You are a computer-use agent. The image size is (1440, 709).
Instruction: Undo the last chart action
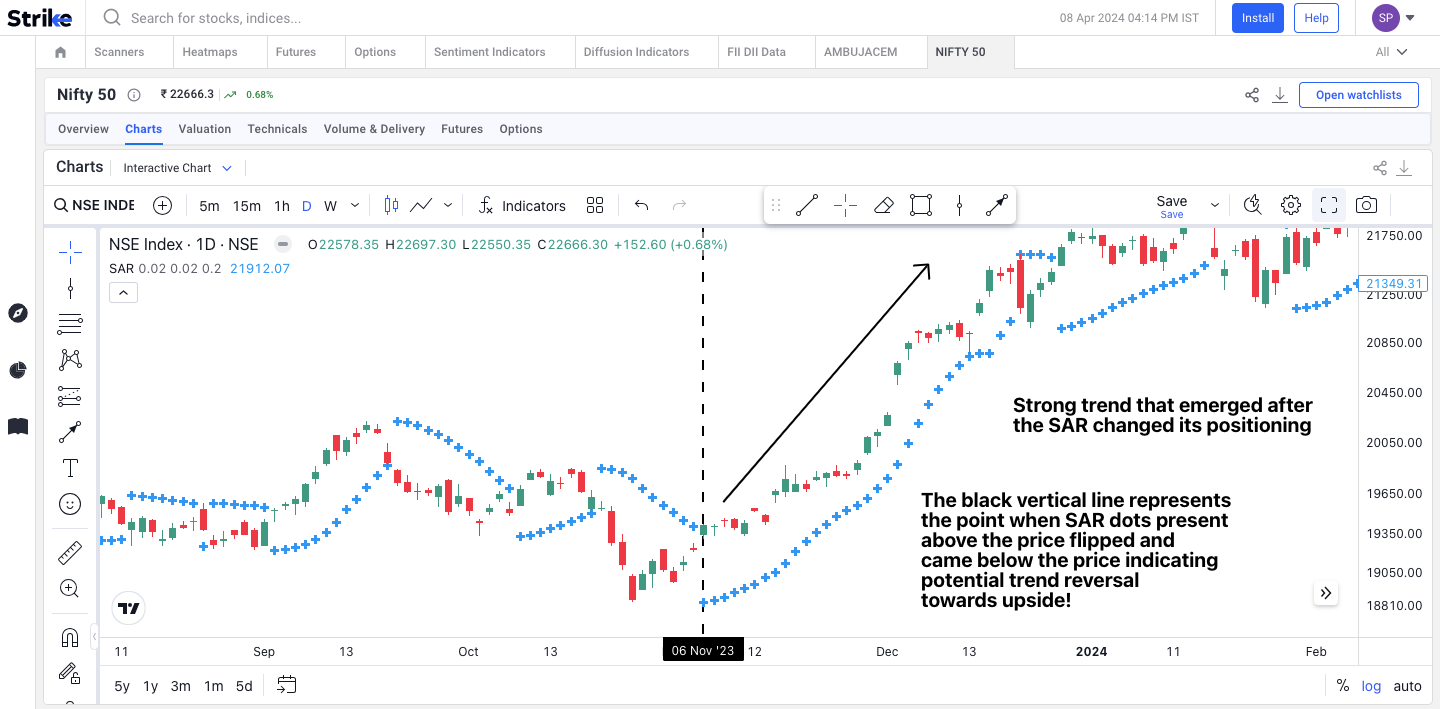[642, 205]
